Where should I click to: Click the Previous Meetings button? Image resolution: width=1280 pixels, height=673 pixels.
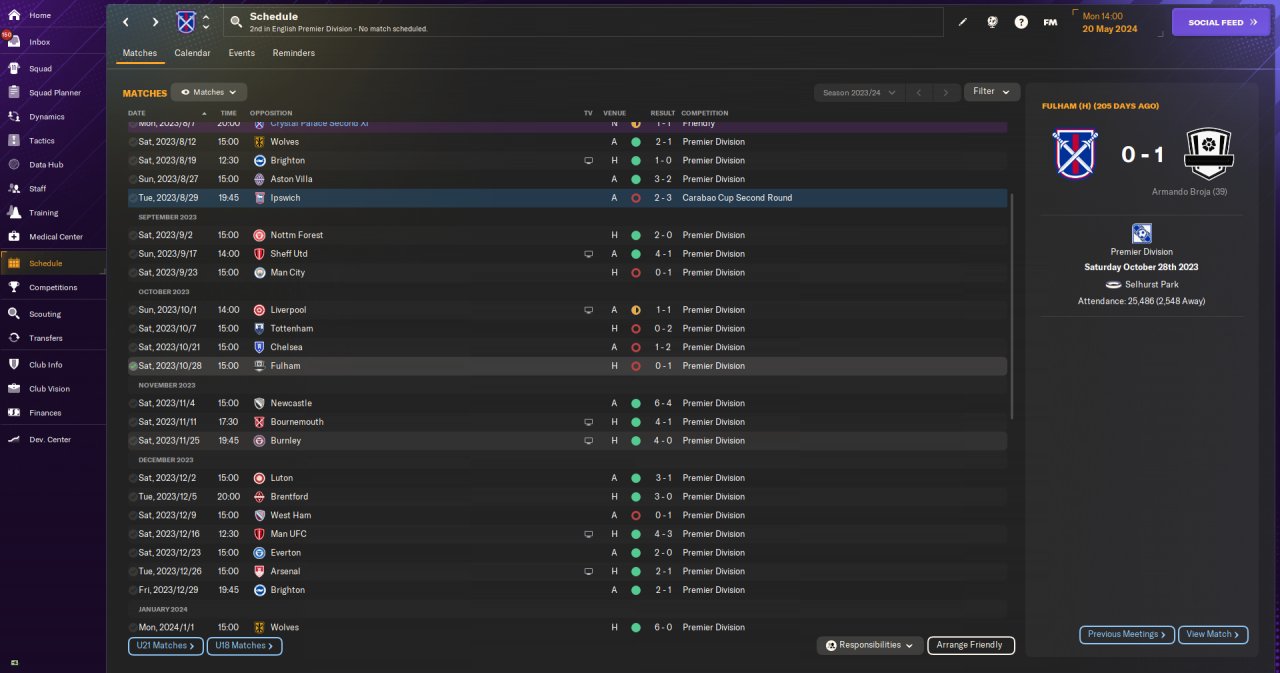[x=1126, y=634]
